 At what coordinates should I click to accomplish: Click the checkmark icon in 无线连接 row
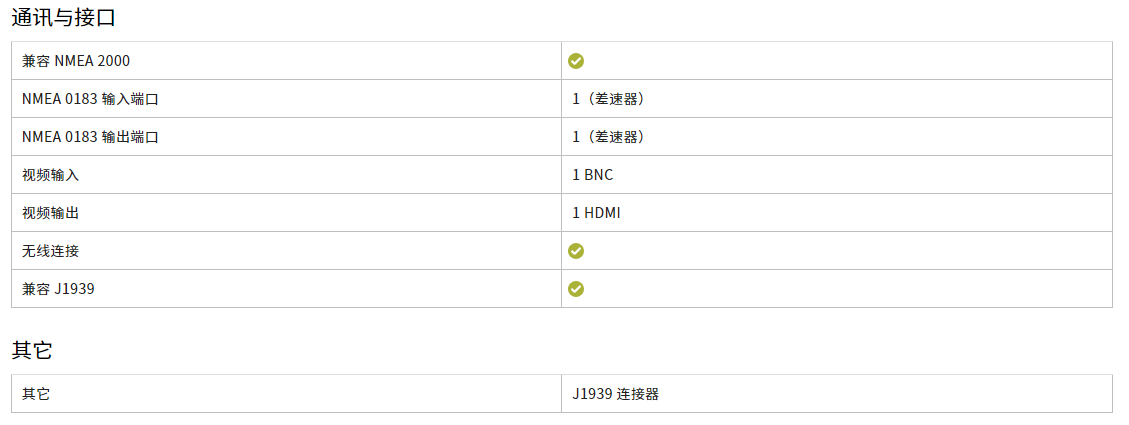[575, 251]
